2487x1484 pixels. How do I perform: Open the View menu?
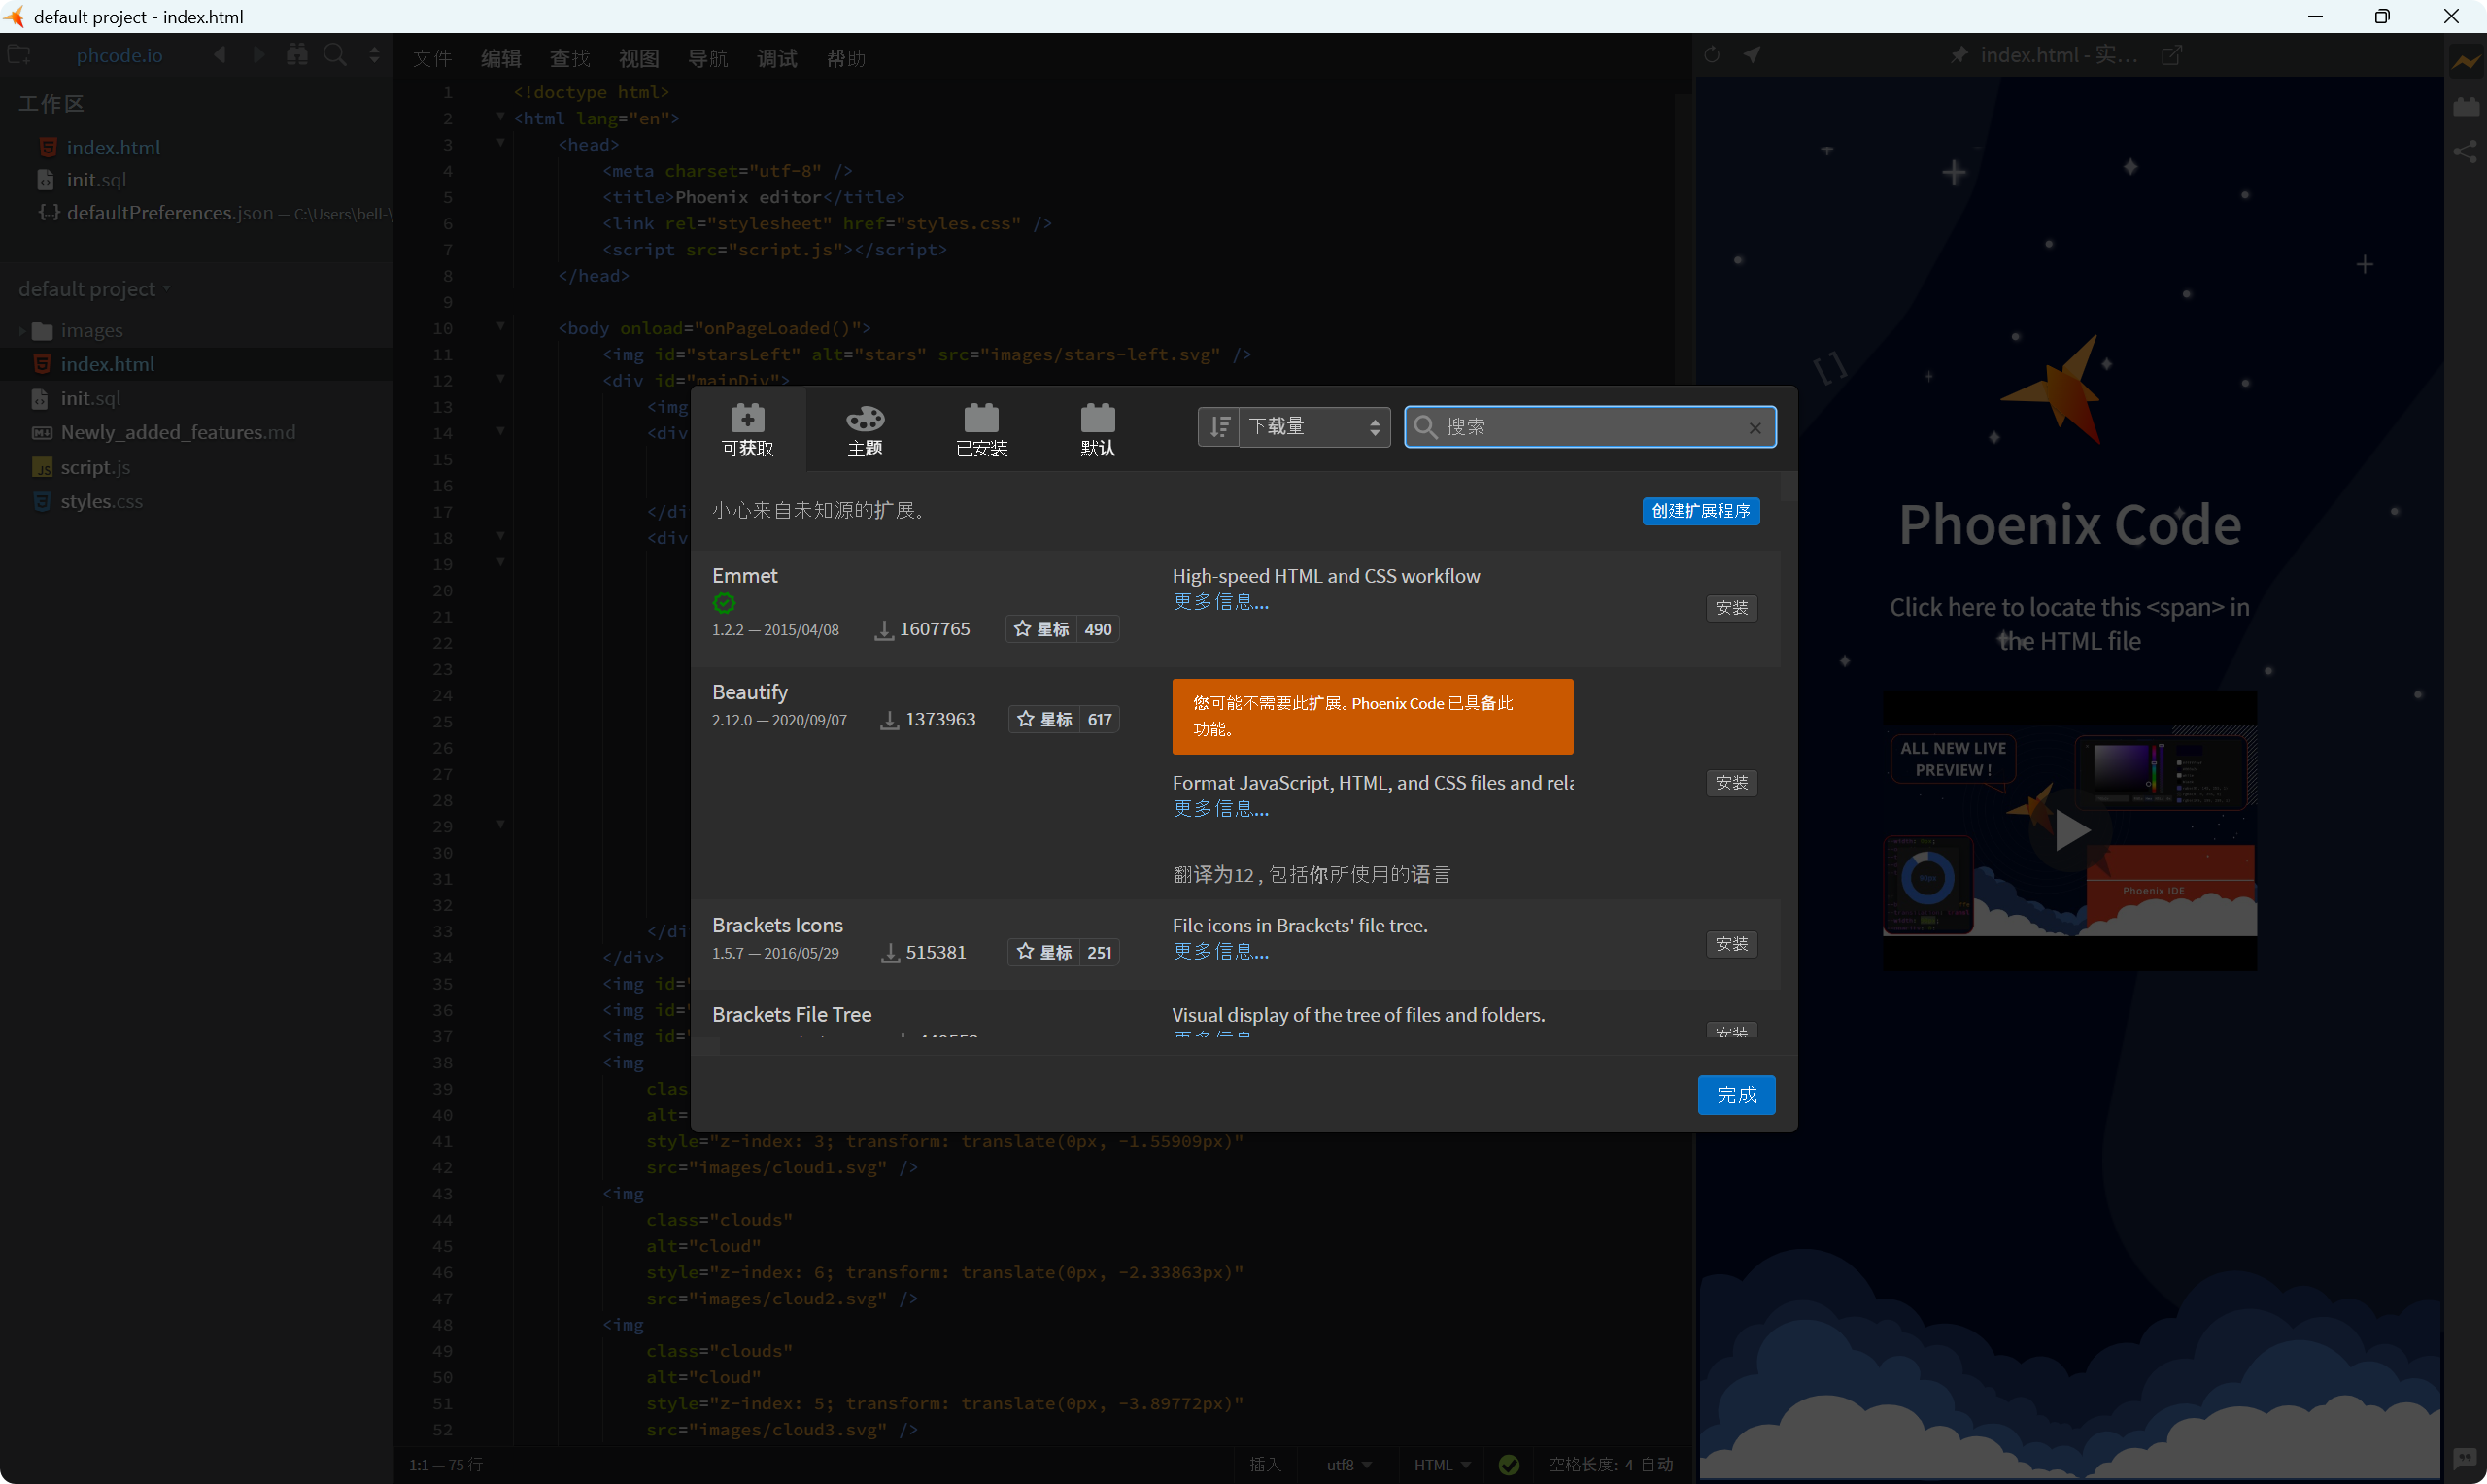coord(638,59)
